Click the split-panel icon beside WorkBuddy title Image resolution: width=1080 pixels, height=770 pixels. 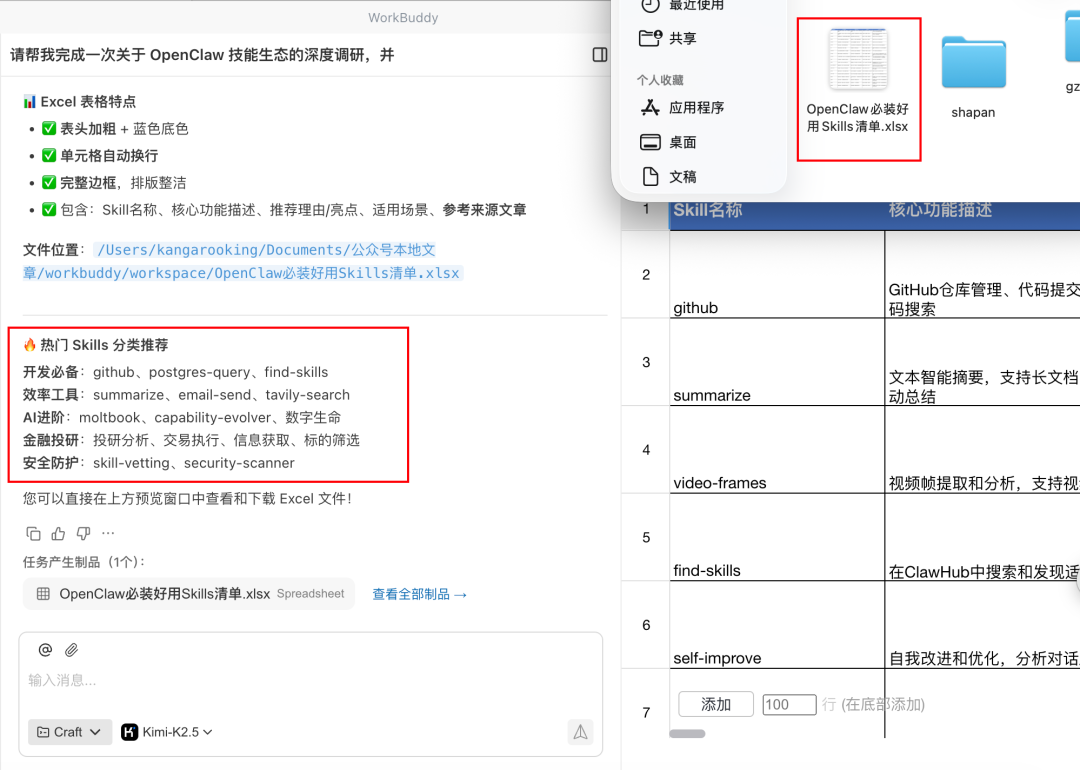pos(598,54)
